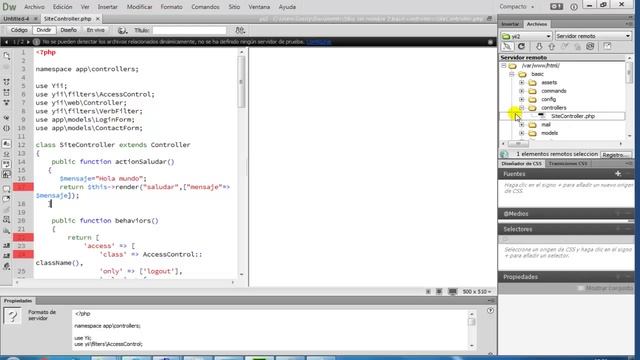Switch to the Transiciones CSS tab
Viewport: 640px width, 360px height.
coord(568,163)
